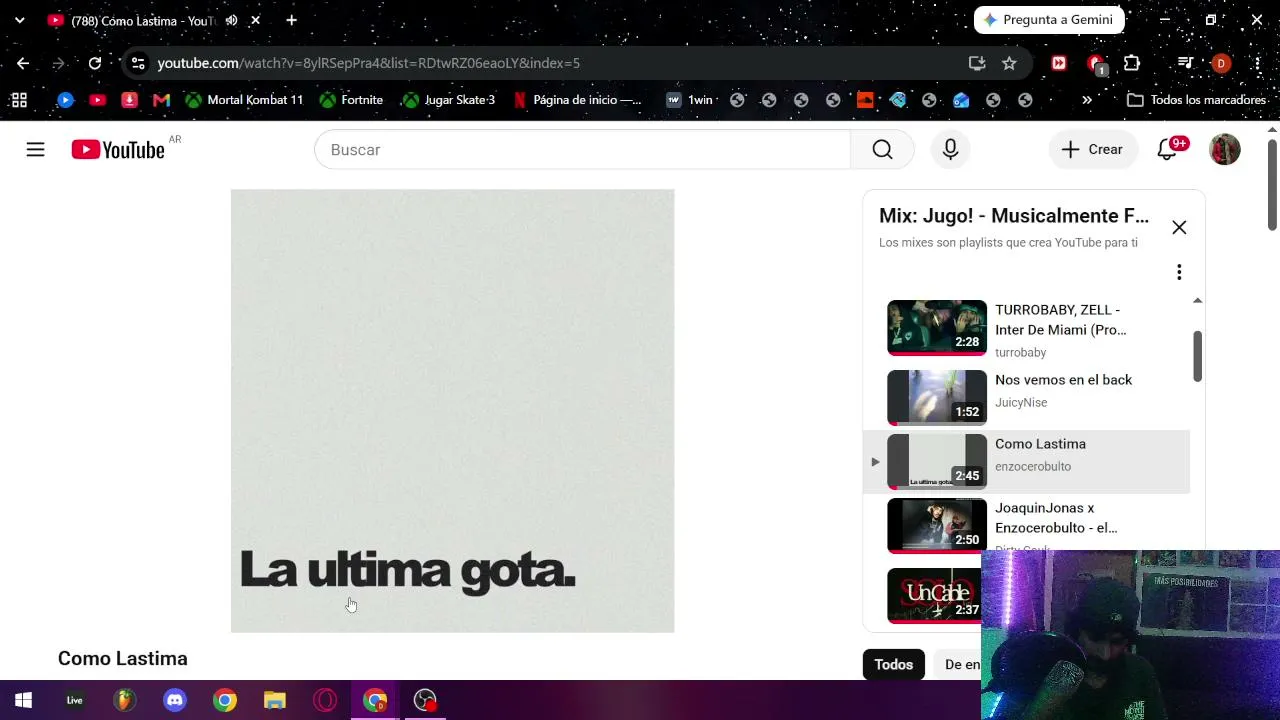Screen dimensions: 1280x720
Task: Click the search magnifier button
Action: tap(882, 150)
